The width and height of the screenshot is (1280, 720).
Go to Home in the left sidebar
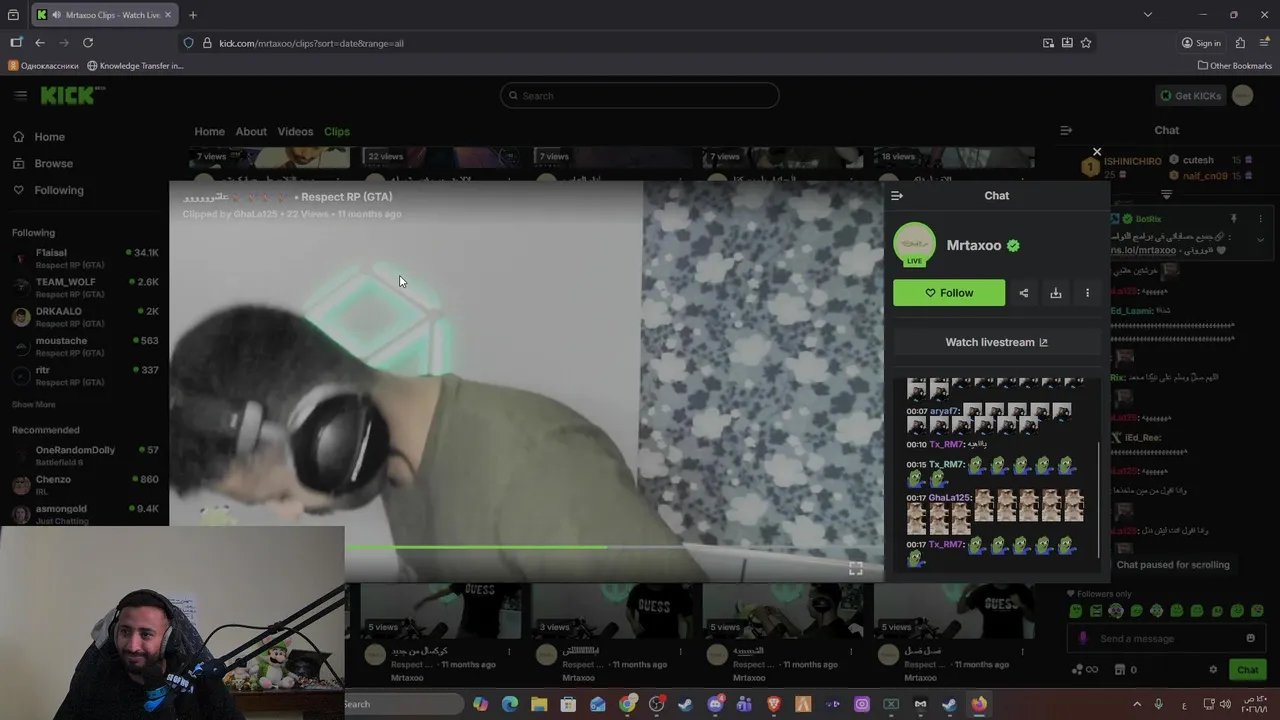38,137
